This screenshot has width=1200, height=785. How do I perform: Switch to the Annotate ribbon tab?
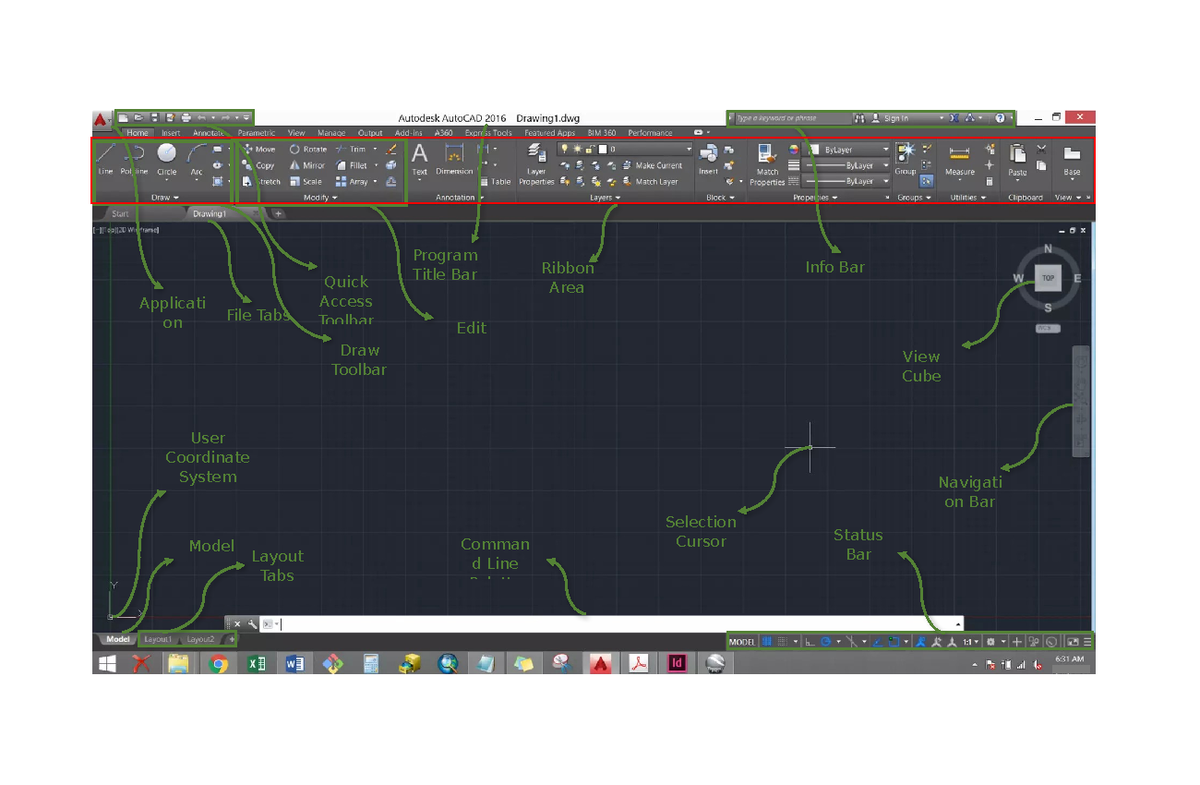(x=208, y=132)
